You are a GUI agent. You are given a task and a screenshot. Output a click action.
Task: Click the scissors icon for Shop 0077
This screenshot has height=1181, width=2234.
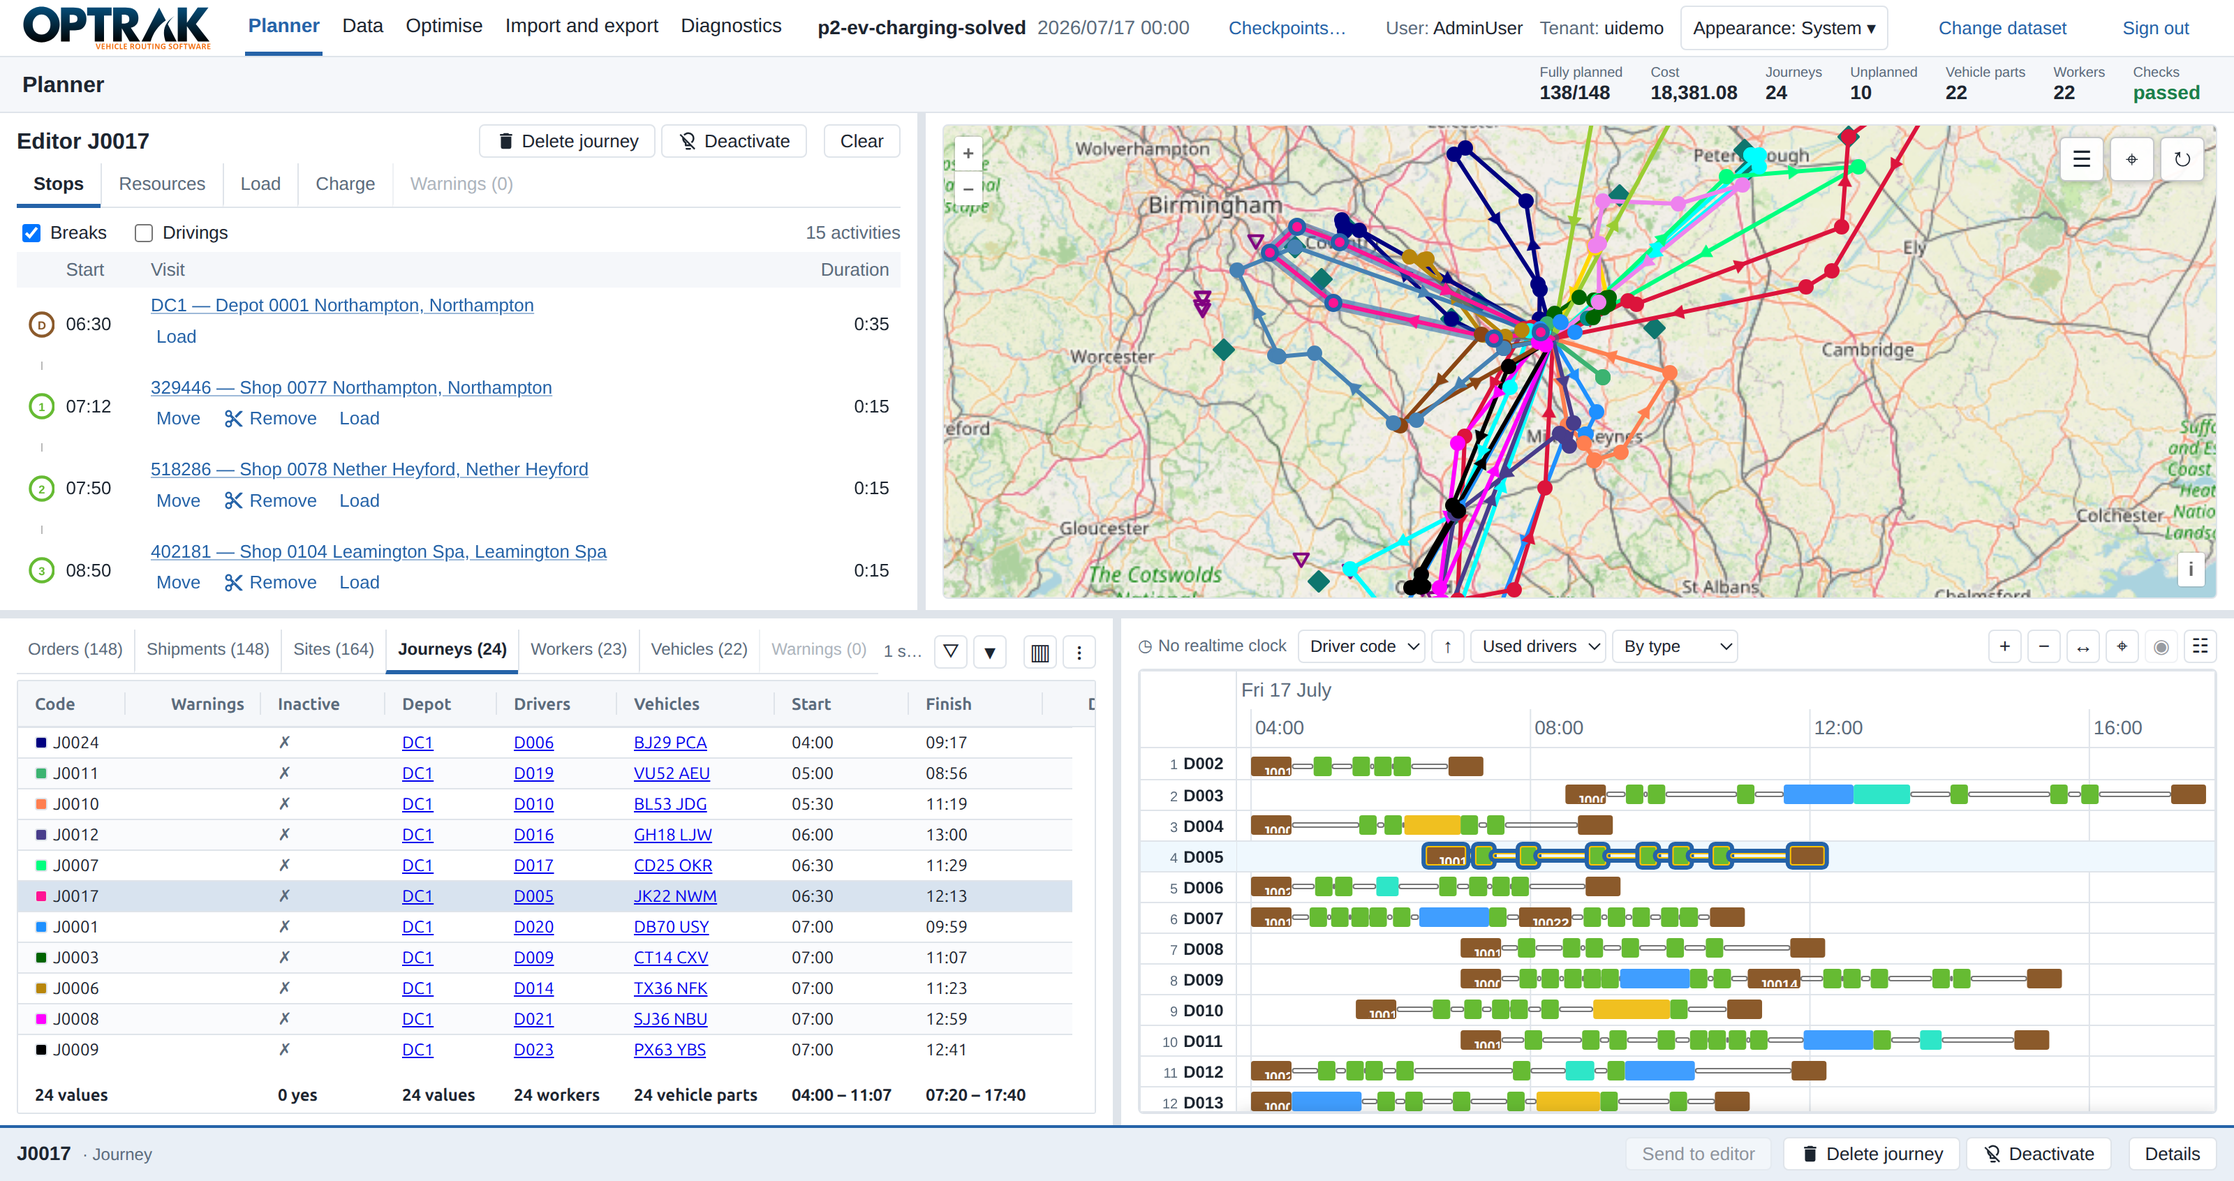(x=233, y=419)
